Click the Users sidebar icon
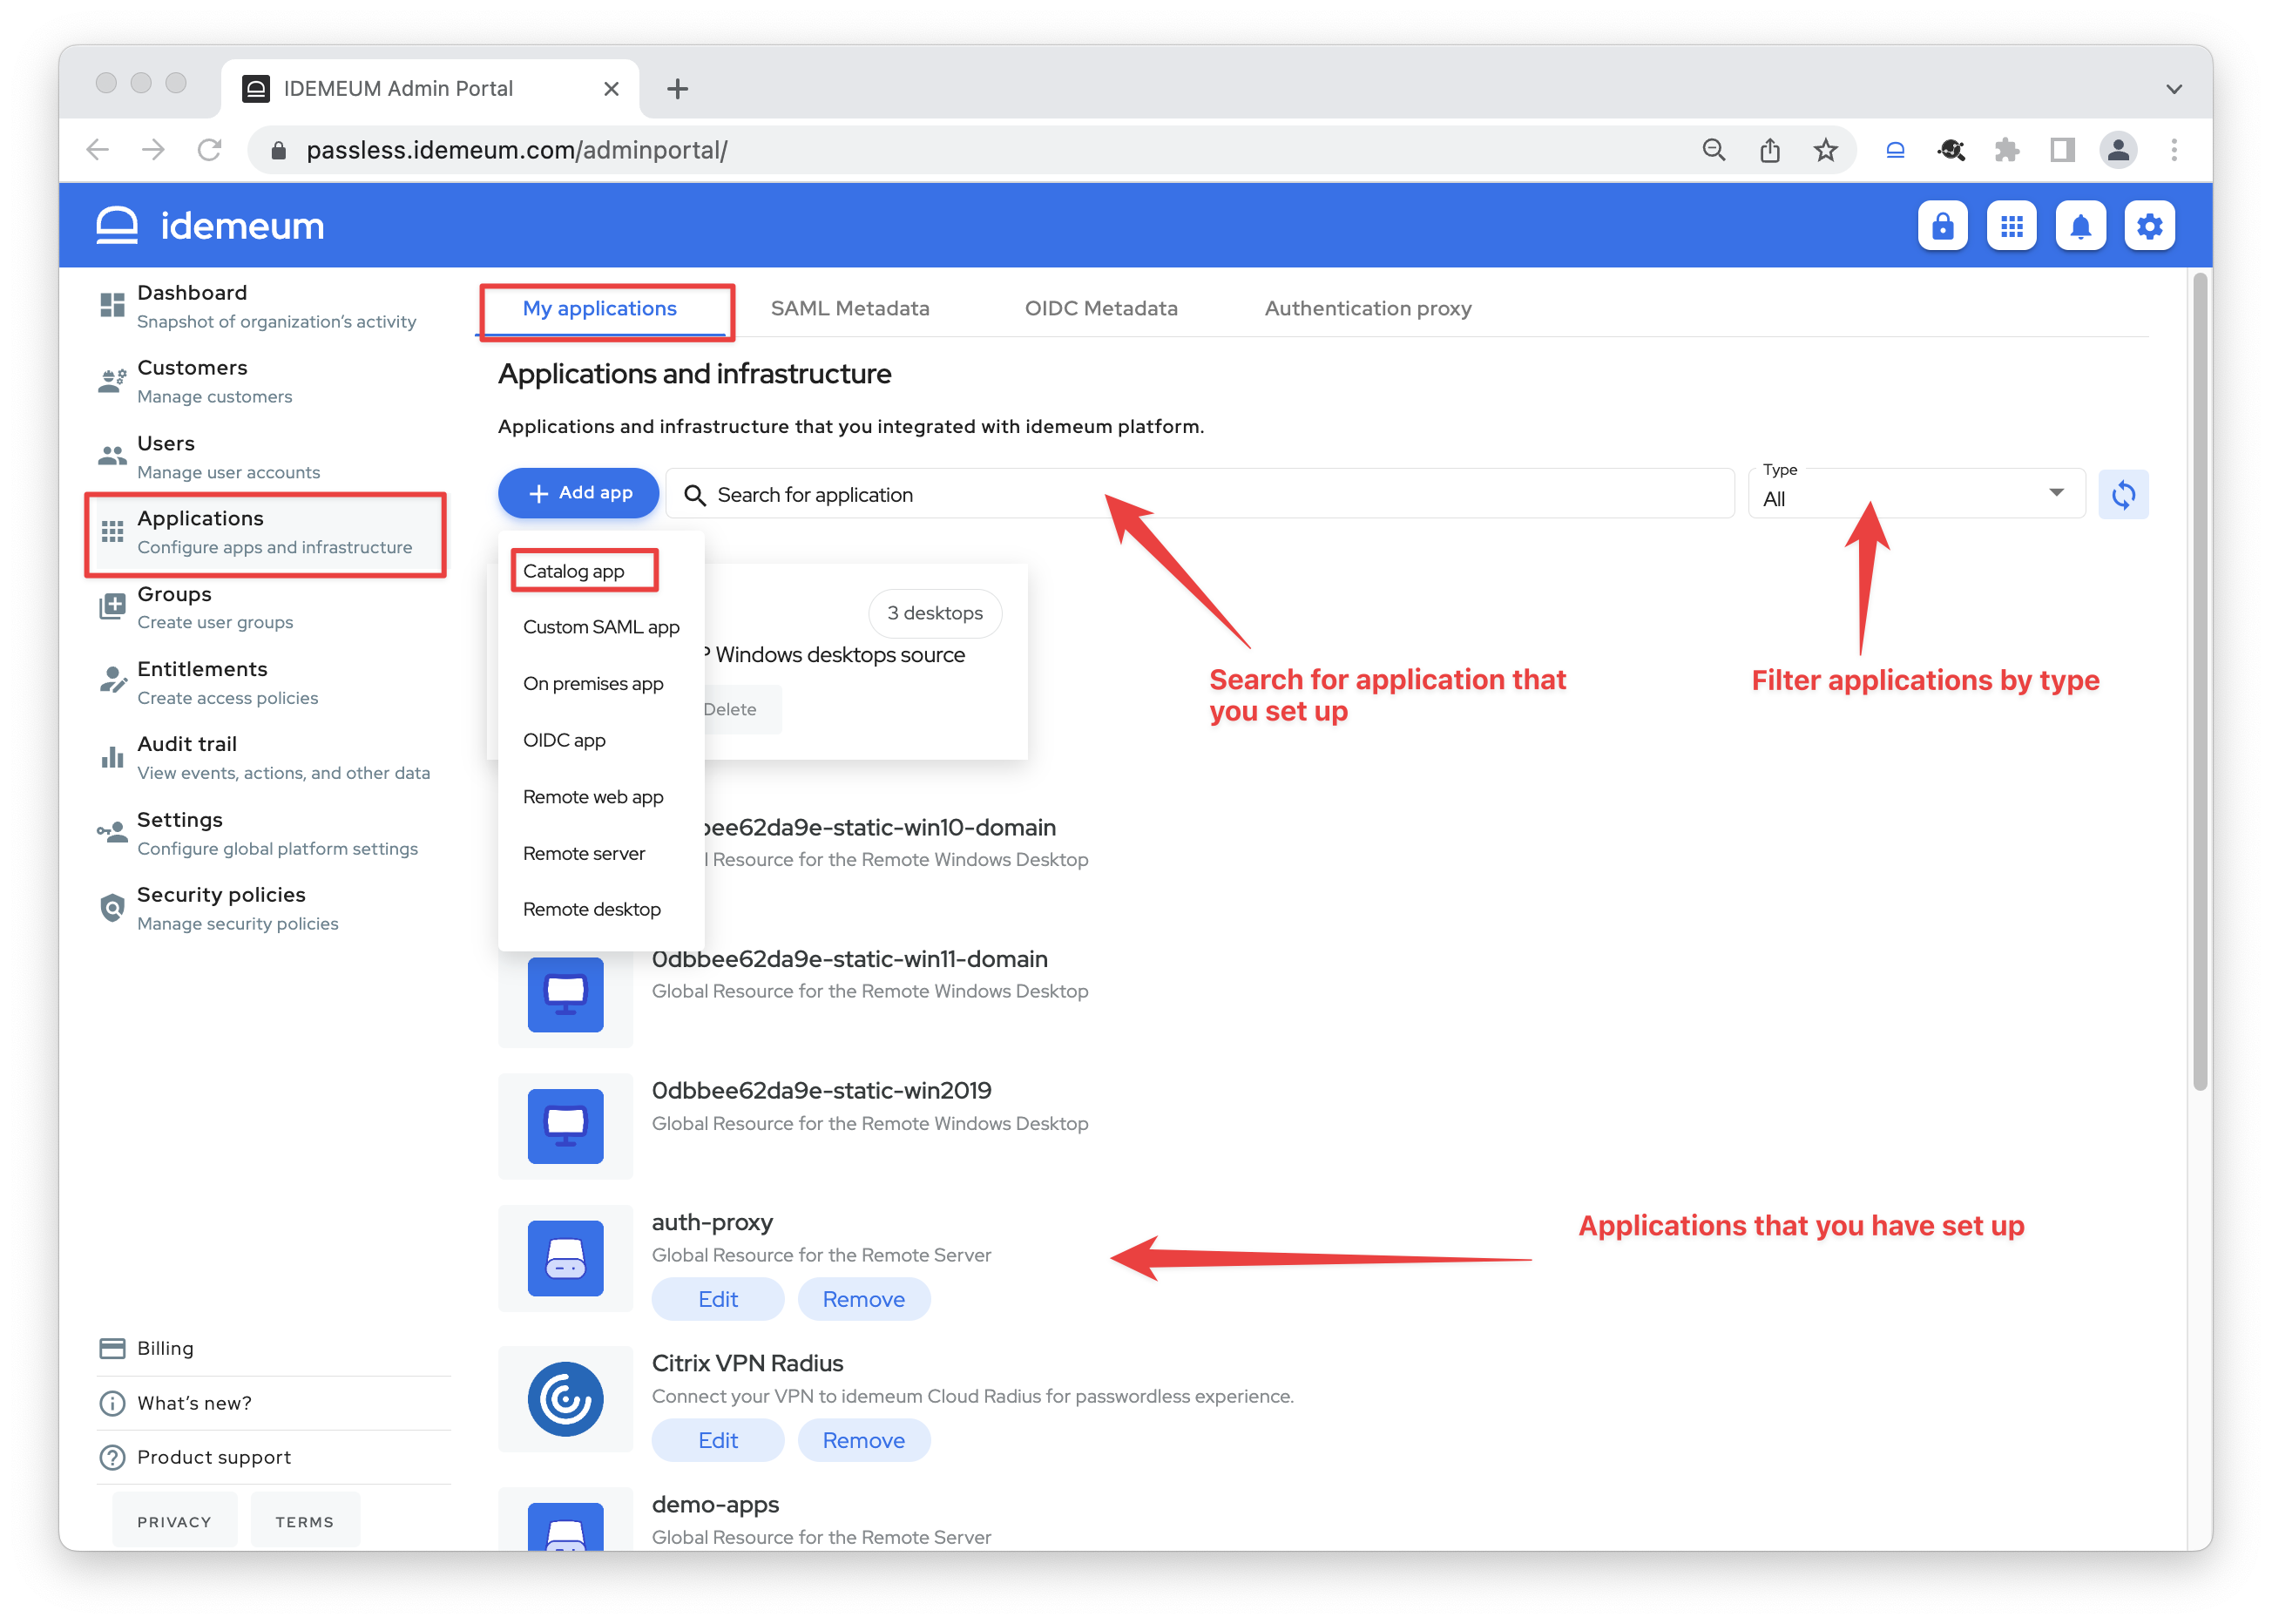Screen dimensions: 2272x1624 [112, 456]
